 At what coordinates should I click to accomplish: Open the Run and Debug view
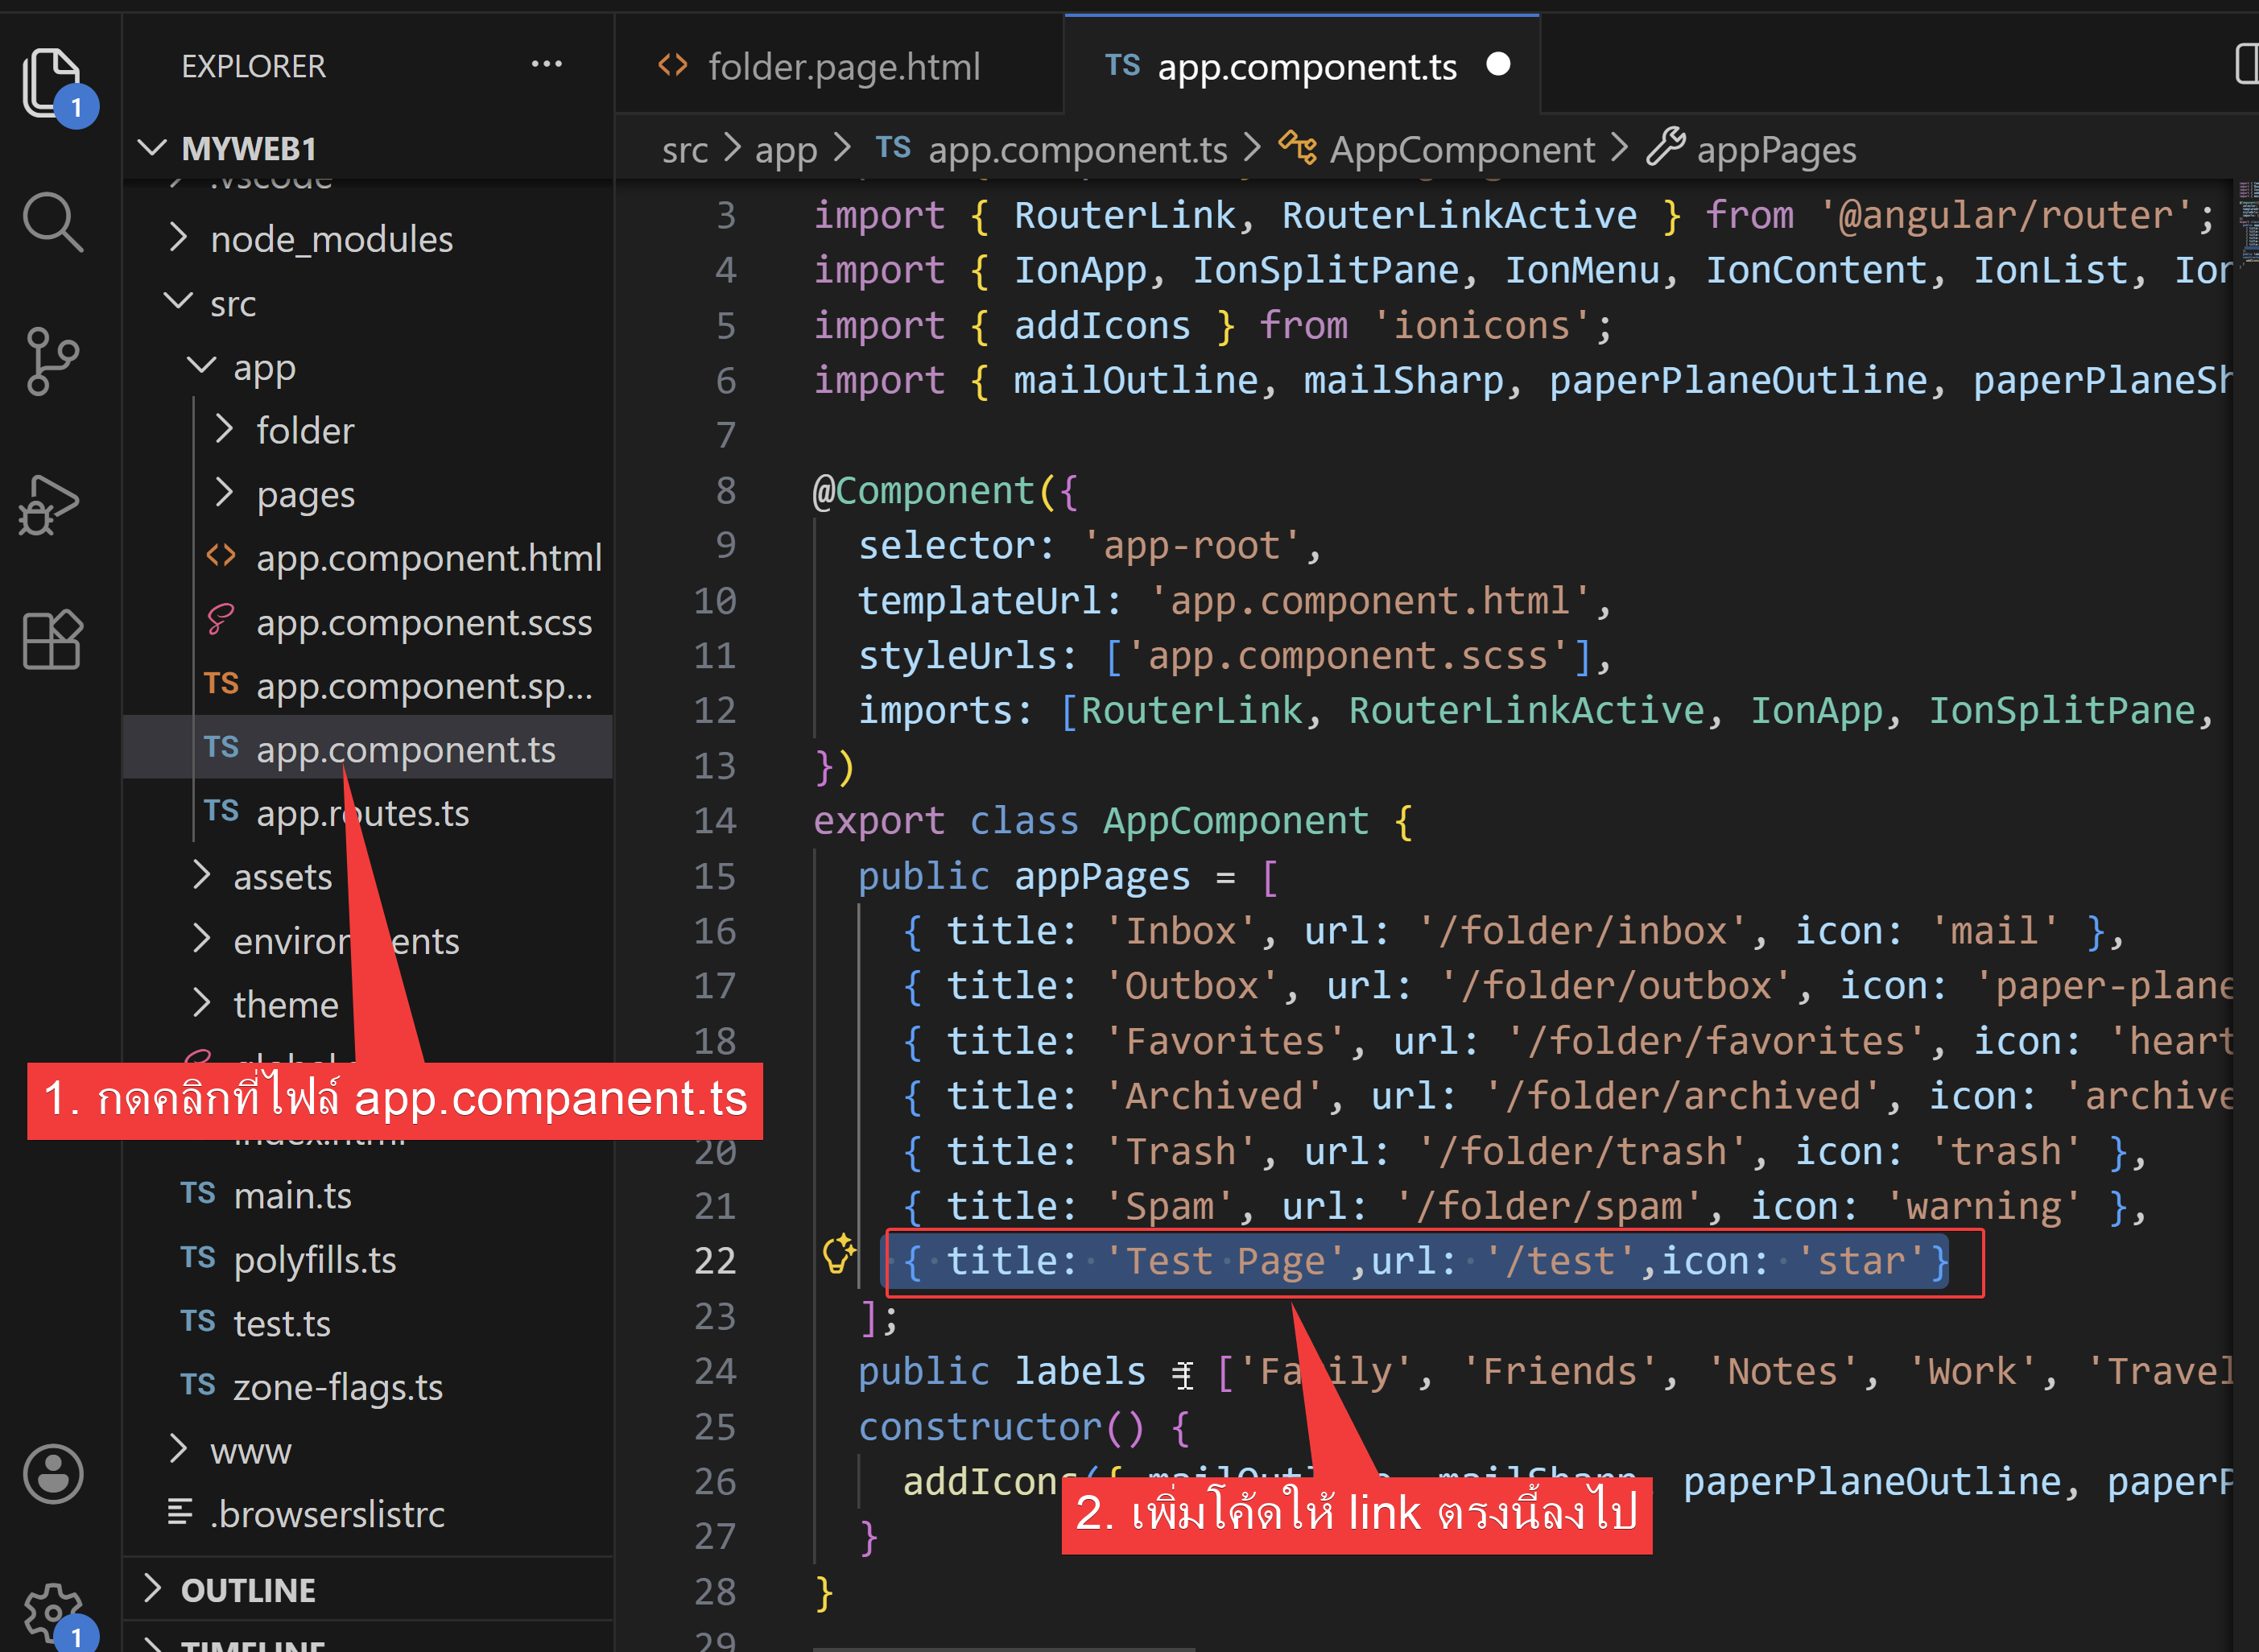[x=50, y=503]
